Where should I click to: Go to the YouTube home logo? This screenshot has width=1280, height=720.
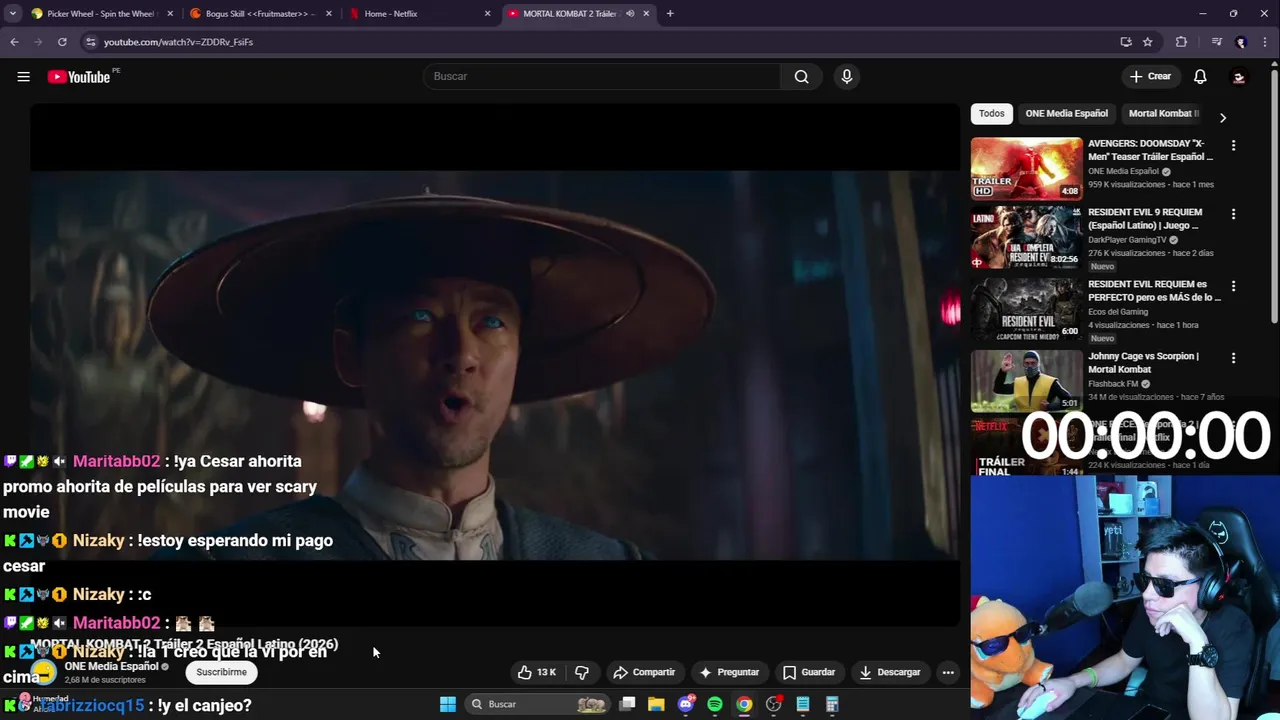(79, 77)
